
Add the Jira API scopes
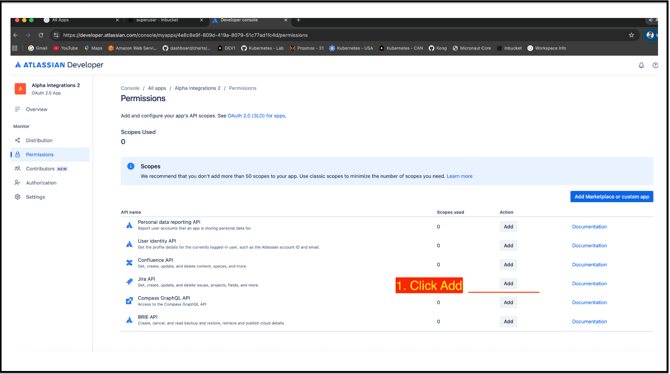508,283
